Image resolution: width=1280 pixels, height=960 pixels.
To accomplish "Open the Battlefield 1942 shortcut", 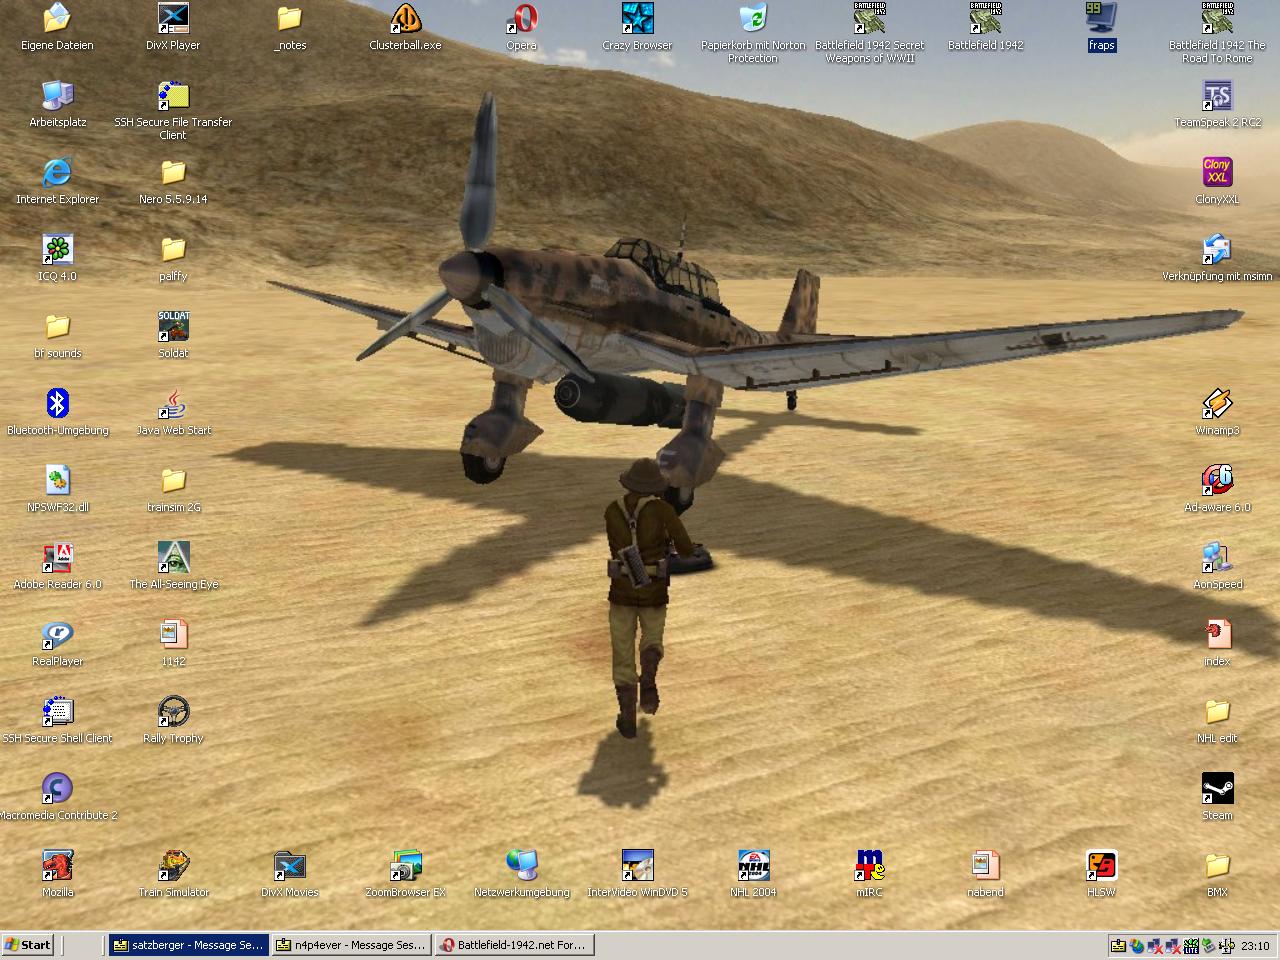I will (x=985, y=27).
